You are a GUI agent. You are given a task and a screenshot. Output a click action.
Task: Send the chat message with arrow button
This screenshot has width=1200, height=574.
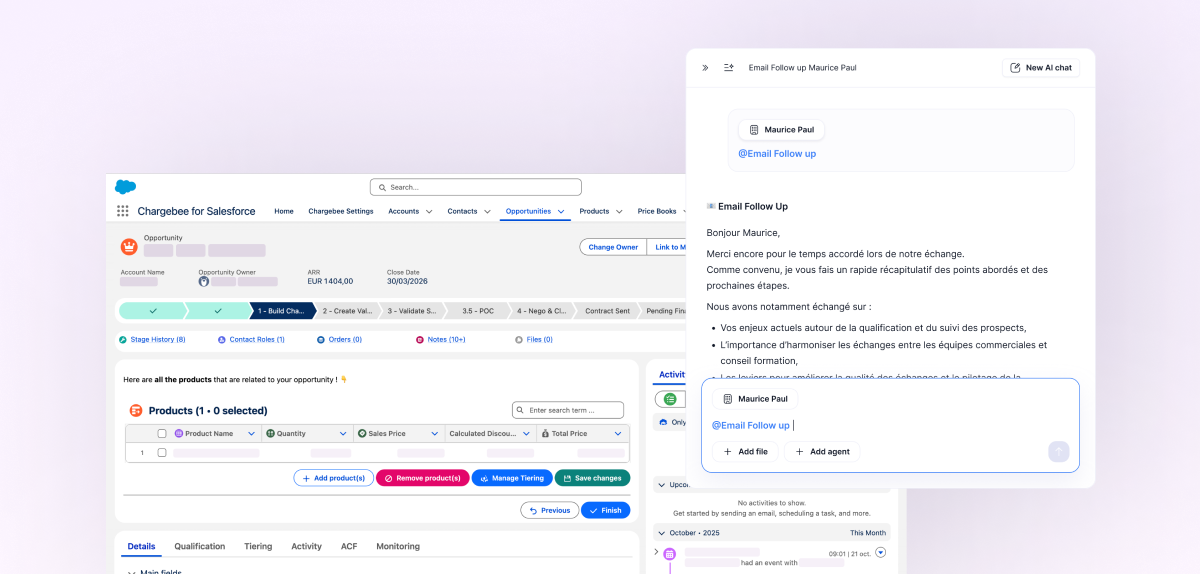click(1059, 452)
